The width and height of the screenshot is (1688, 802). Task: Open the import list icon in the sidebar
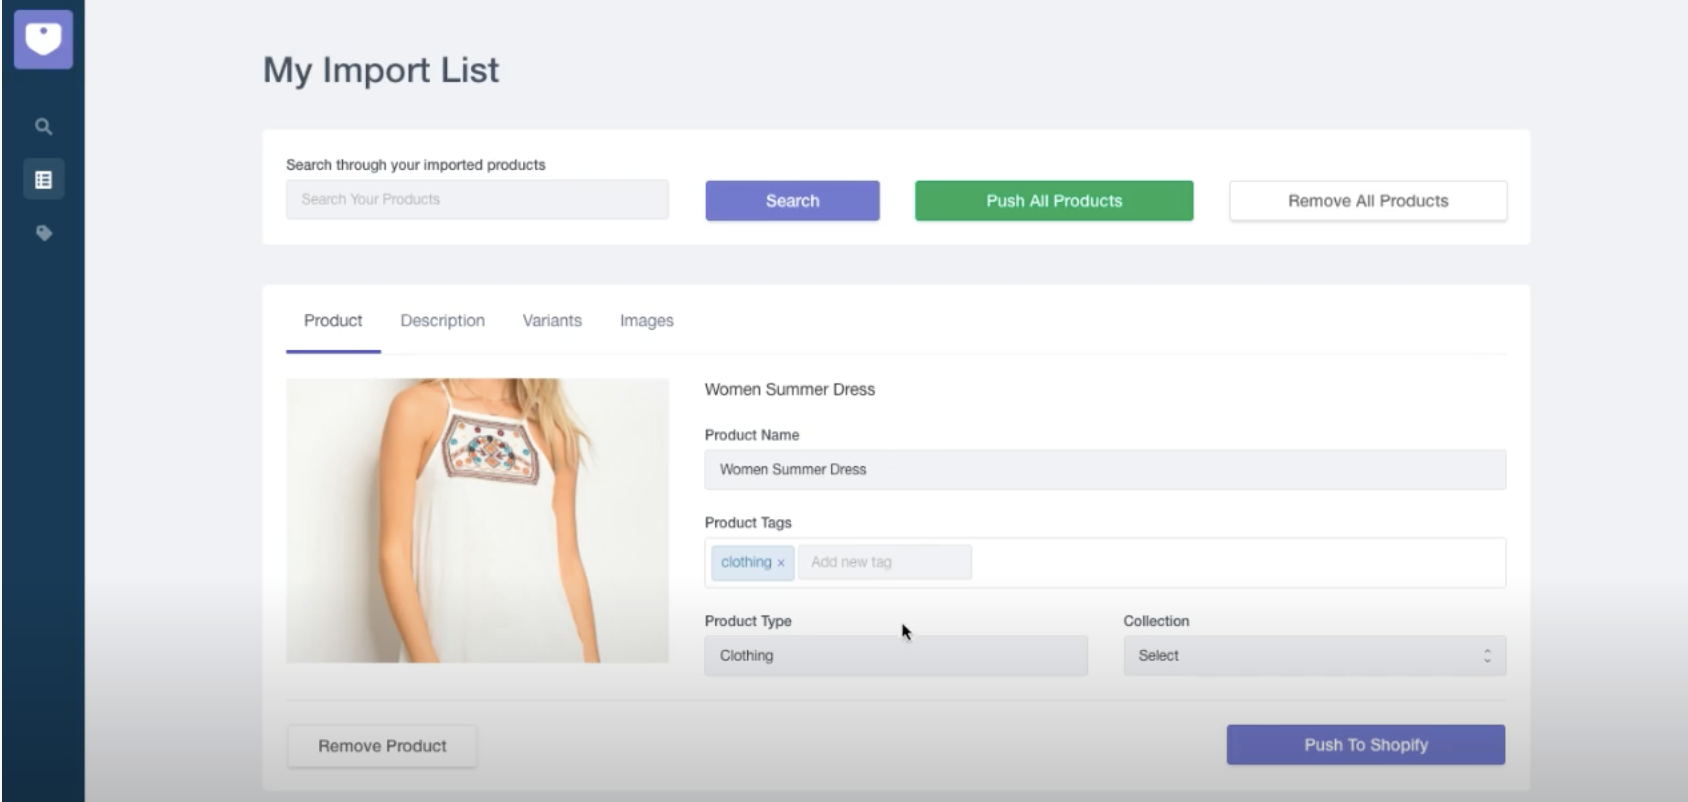point(43,180)
